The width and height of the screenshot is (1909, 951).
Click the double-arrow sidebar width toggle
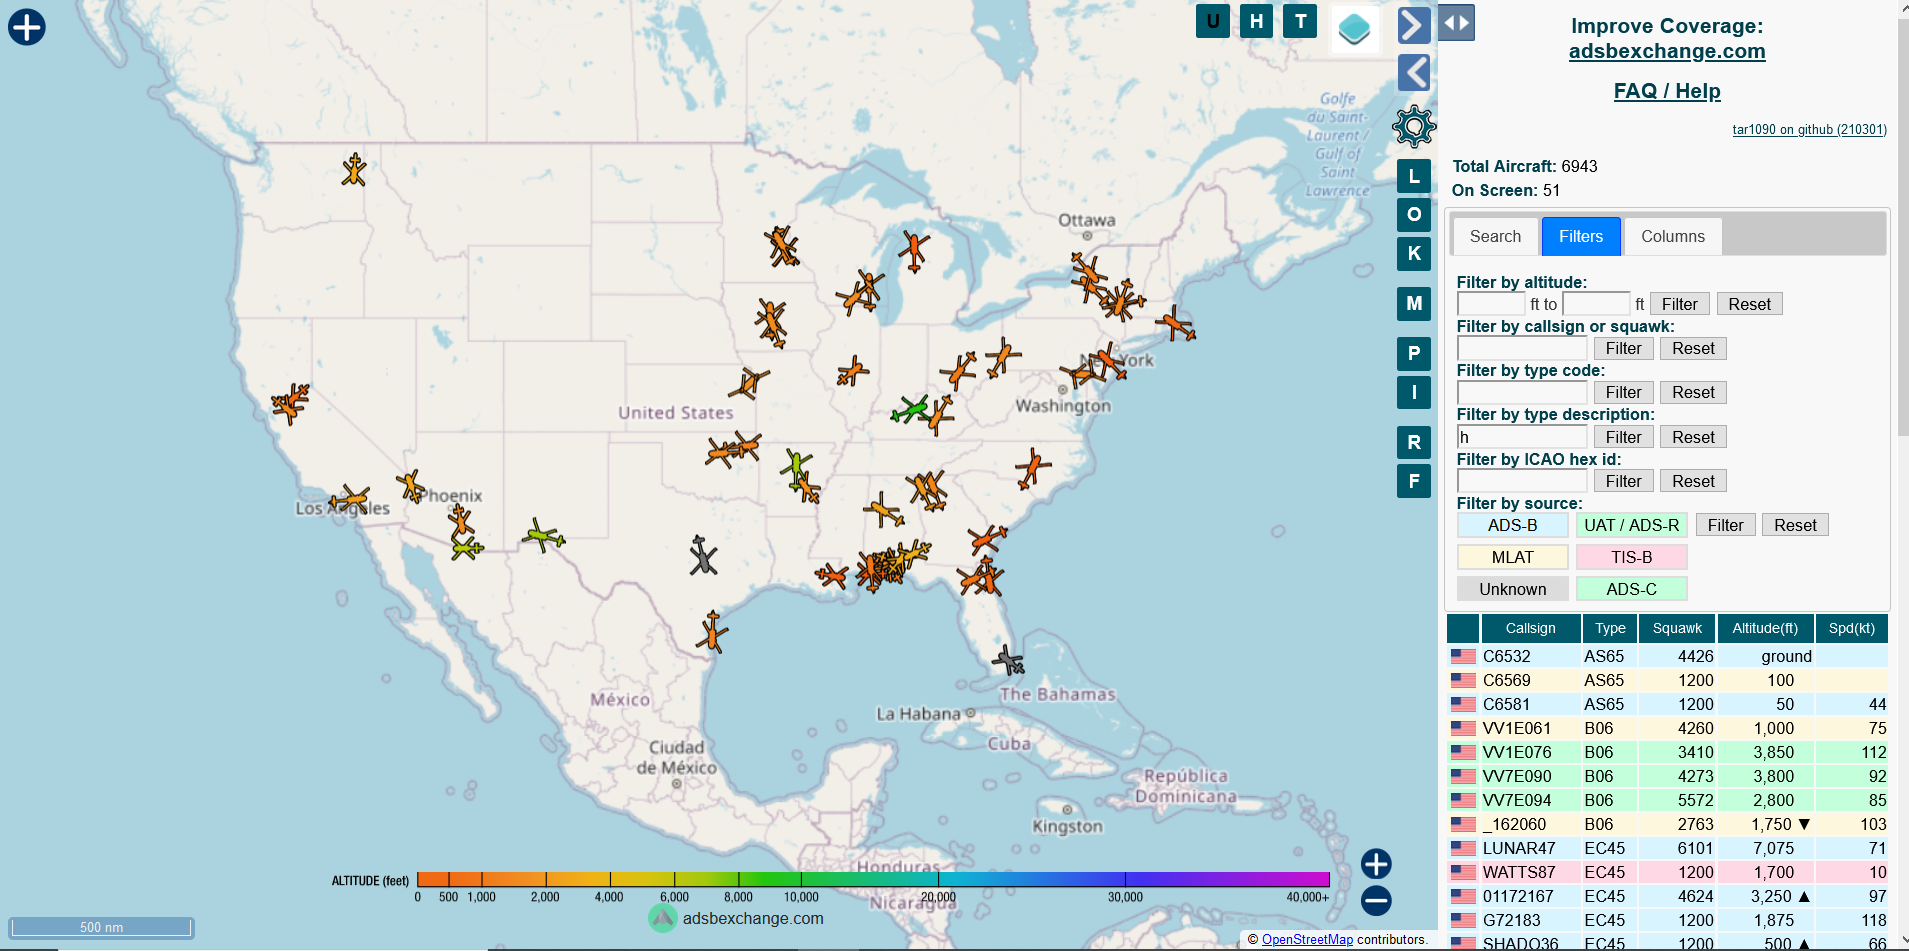tap(1456, 23)
